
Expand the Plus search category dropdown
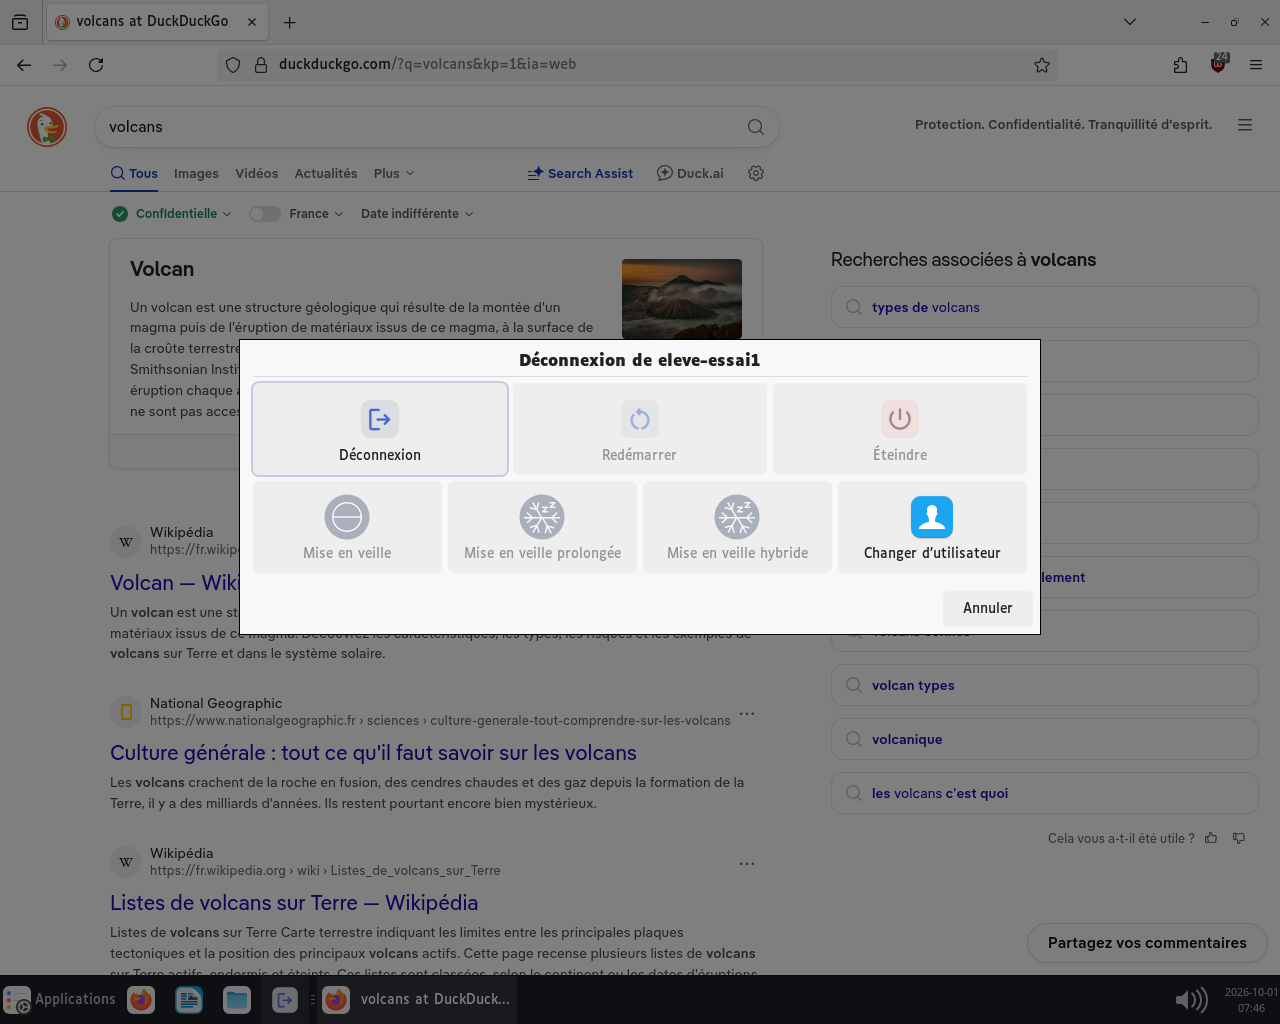pyautogui.click(x=394, y=173)
